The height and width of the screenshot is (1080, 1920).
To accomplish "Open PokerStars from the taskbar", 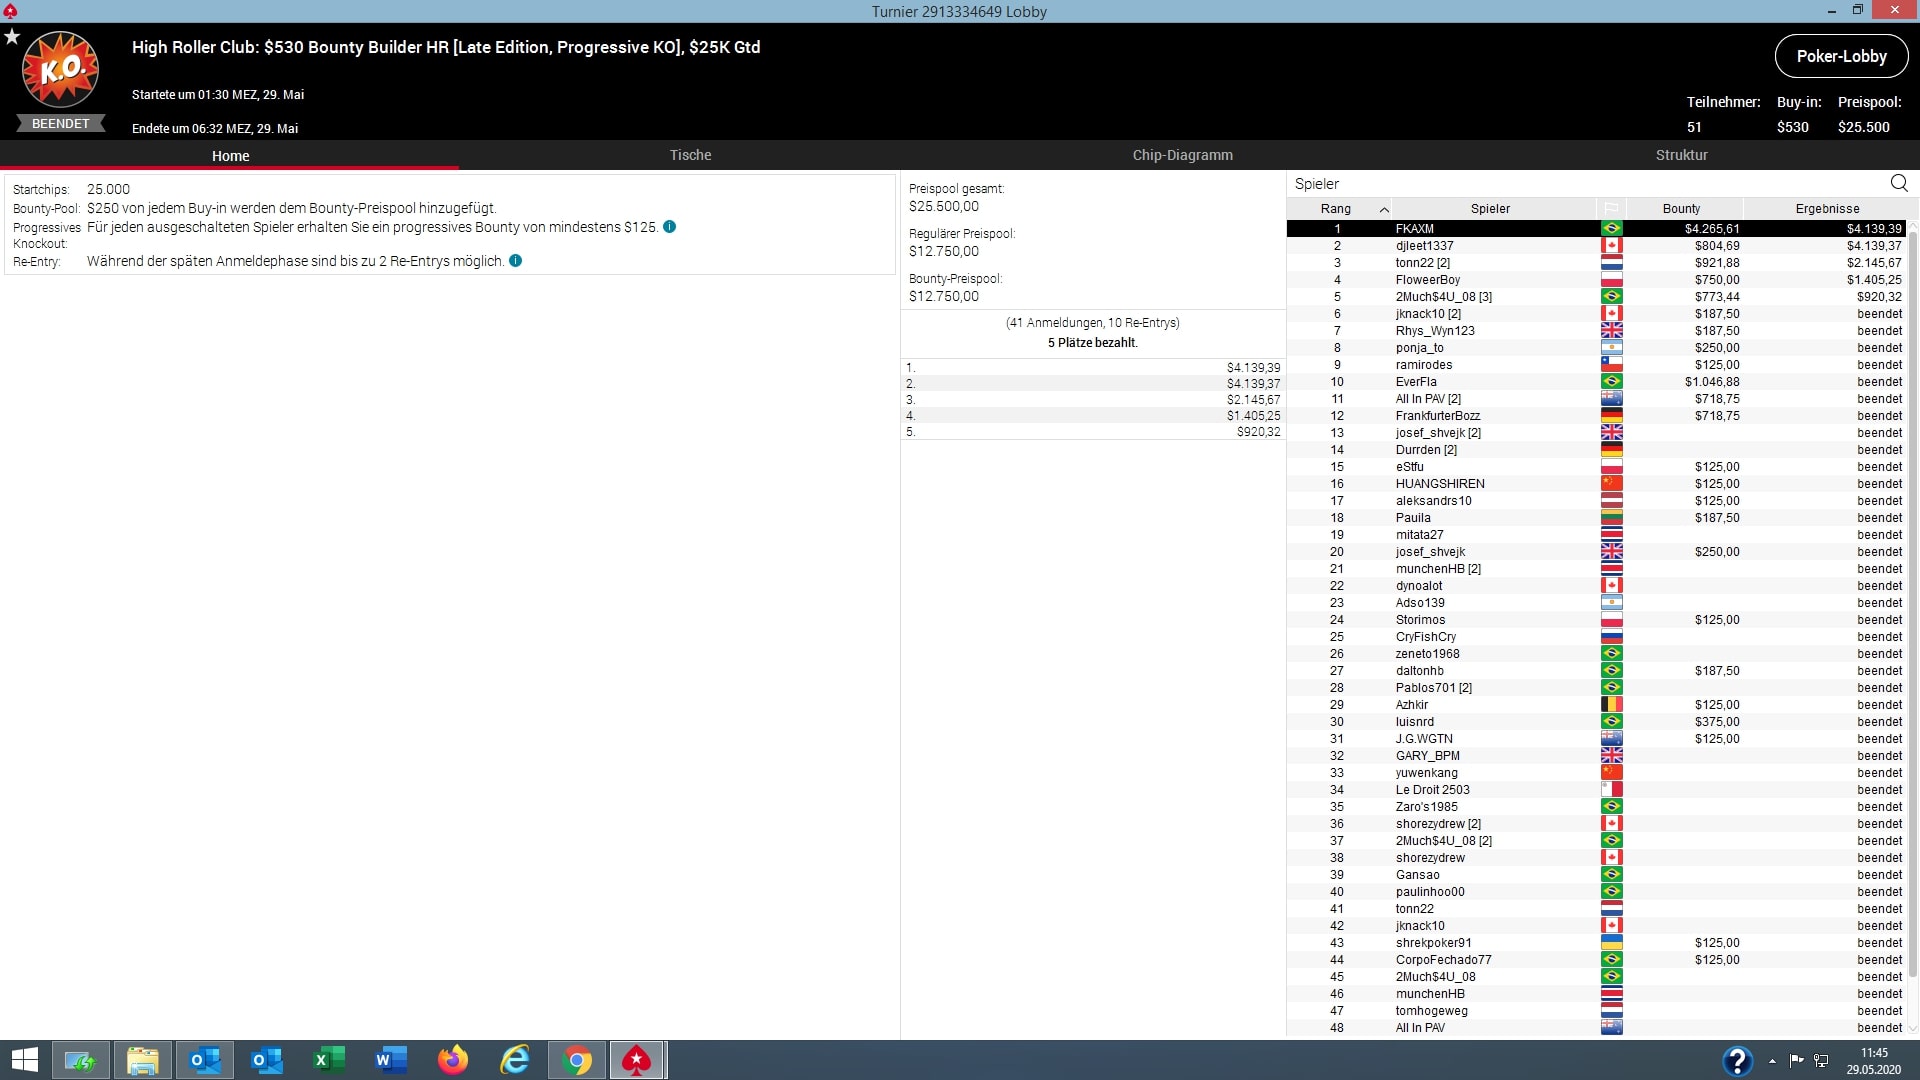I will pos(637,1060).
